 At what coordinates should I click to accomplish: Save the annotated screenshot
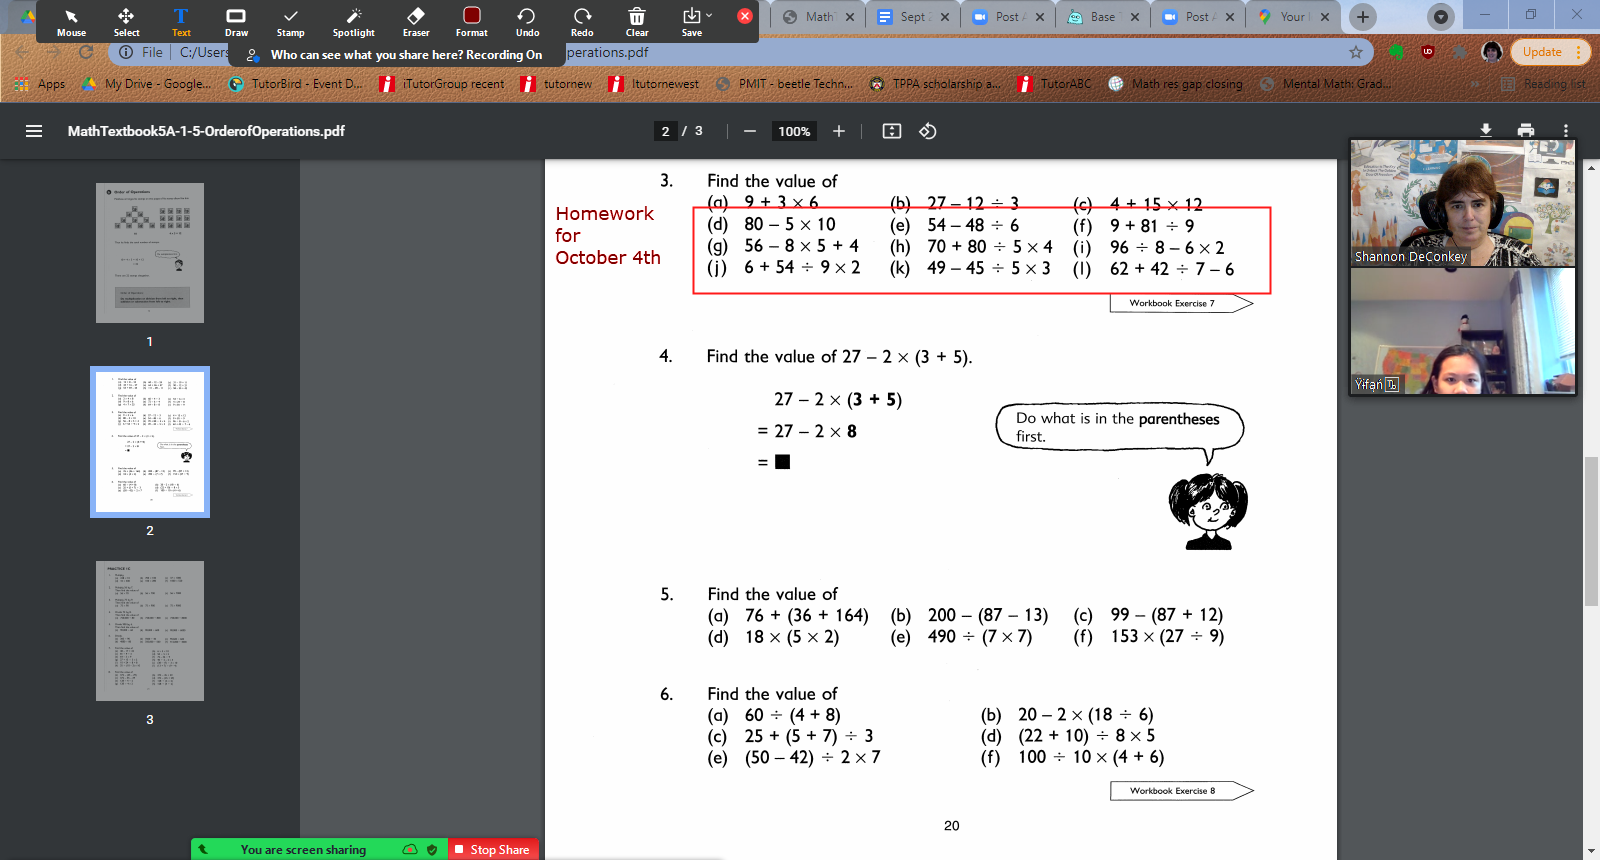(x=691, y=22)
